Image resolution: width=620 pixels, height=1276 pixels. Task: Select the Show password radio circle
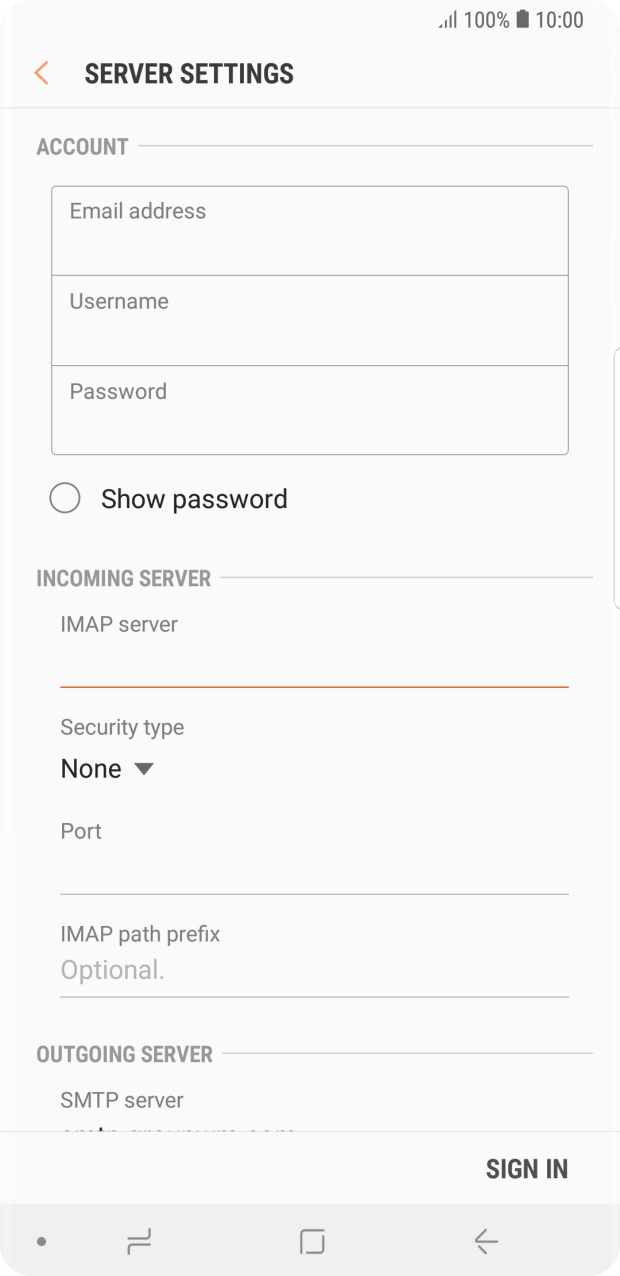(65, 498)
